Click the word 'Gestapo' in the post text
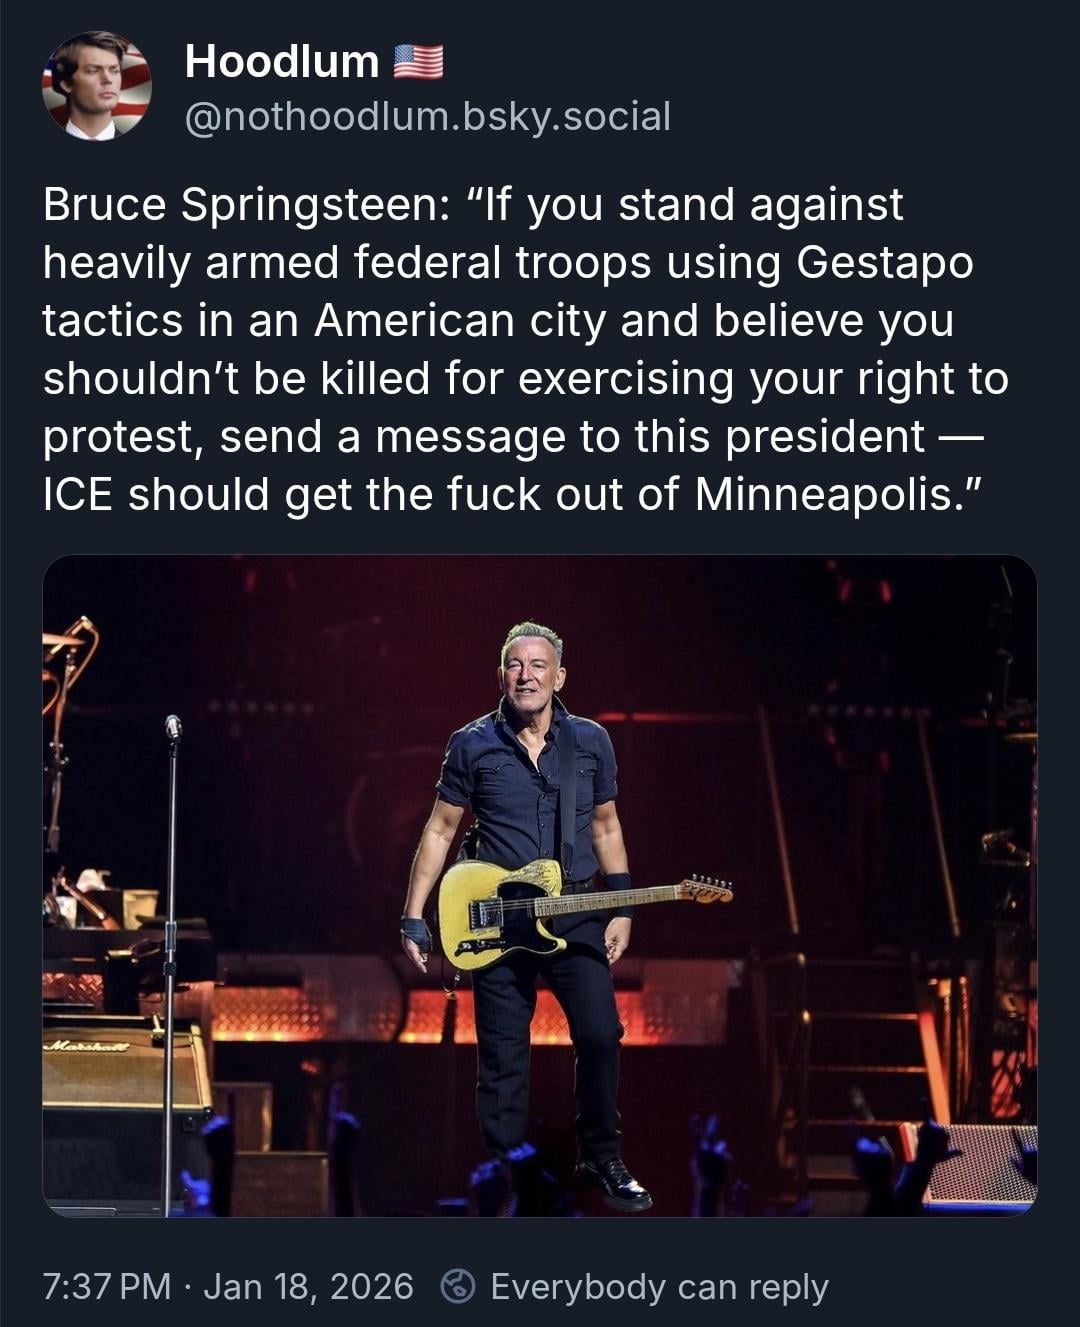The height and width of the screenshot is (1327, 1080). (x=885, y=263)
